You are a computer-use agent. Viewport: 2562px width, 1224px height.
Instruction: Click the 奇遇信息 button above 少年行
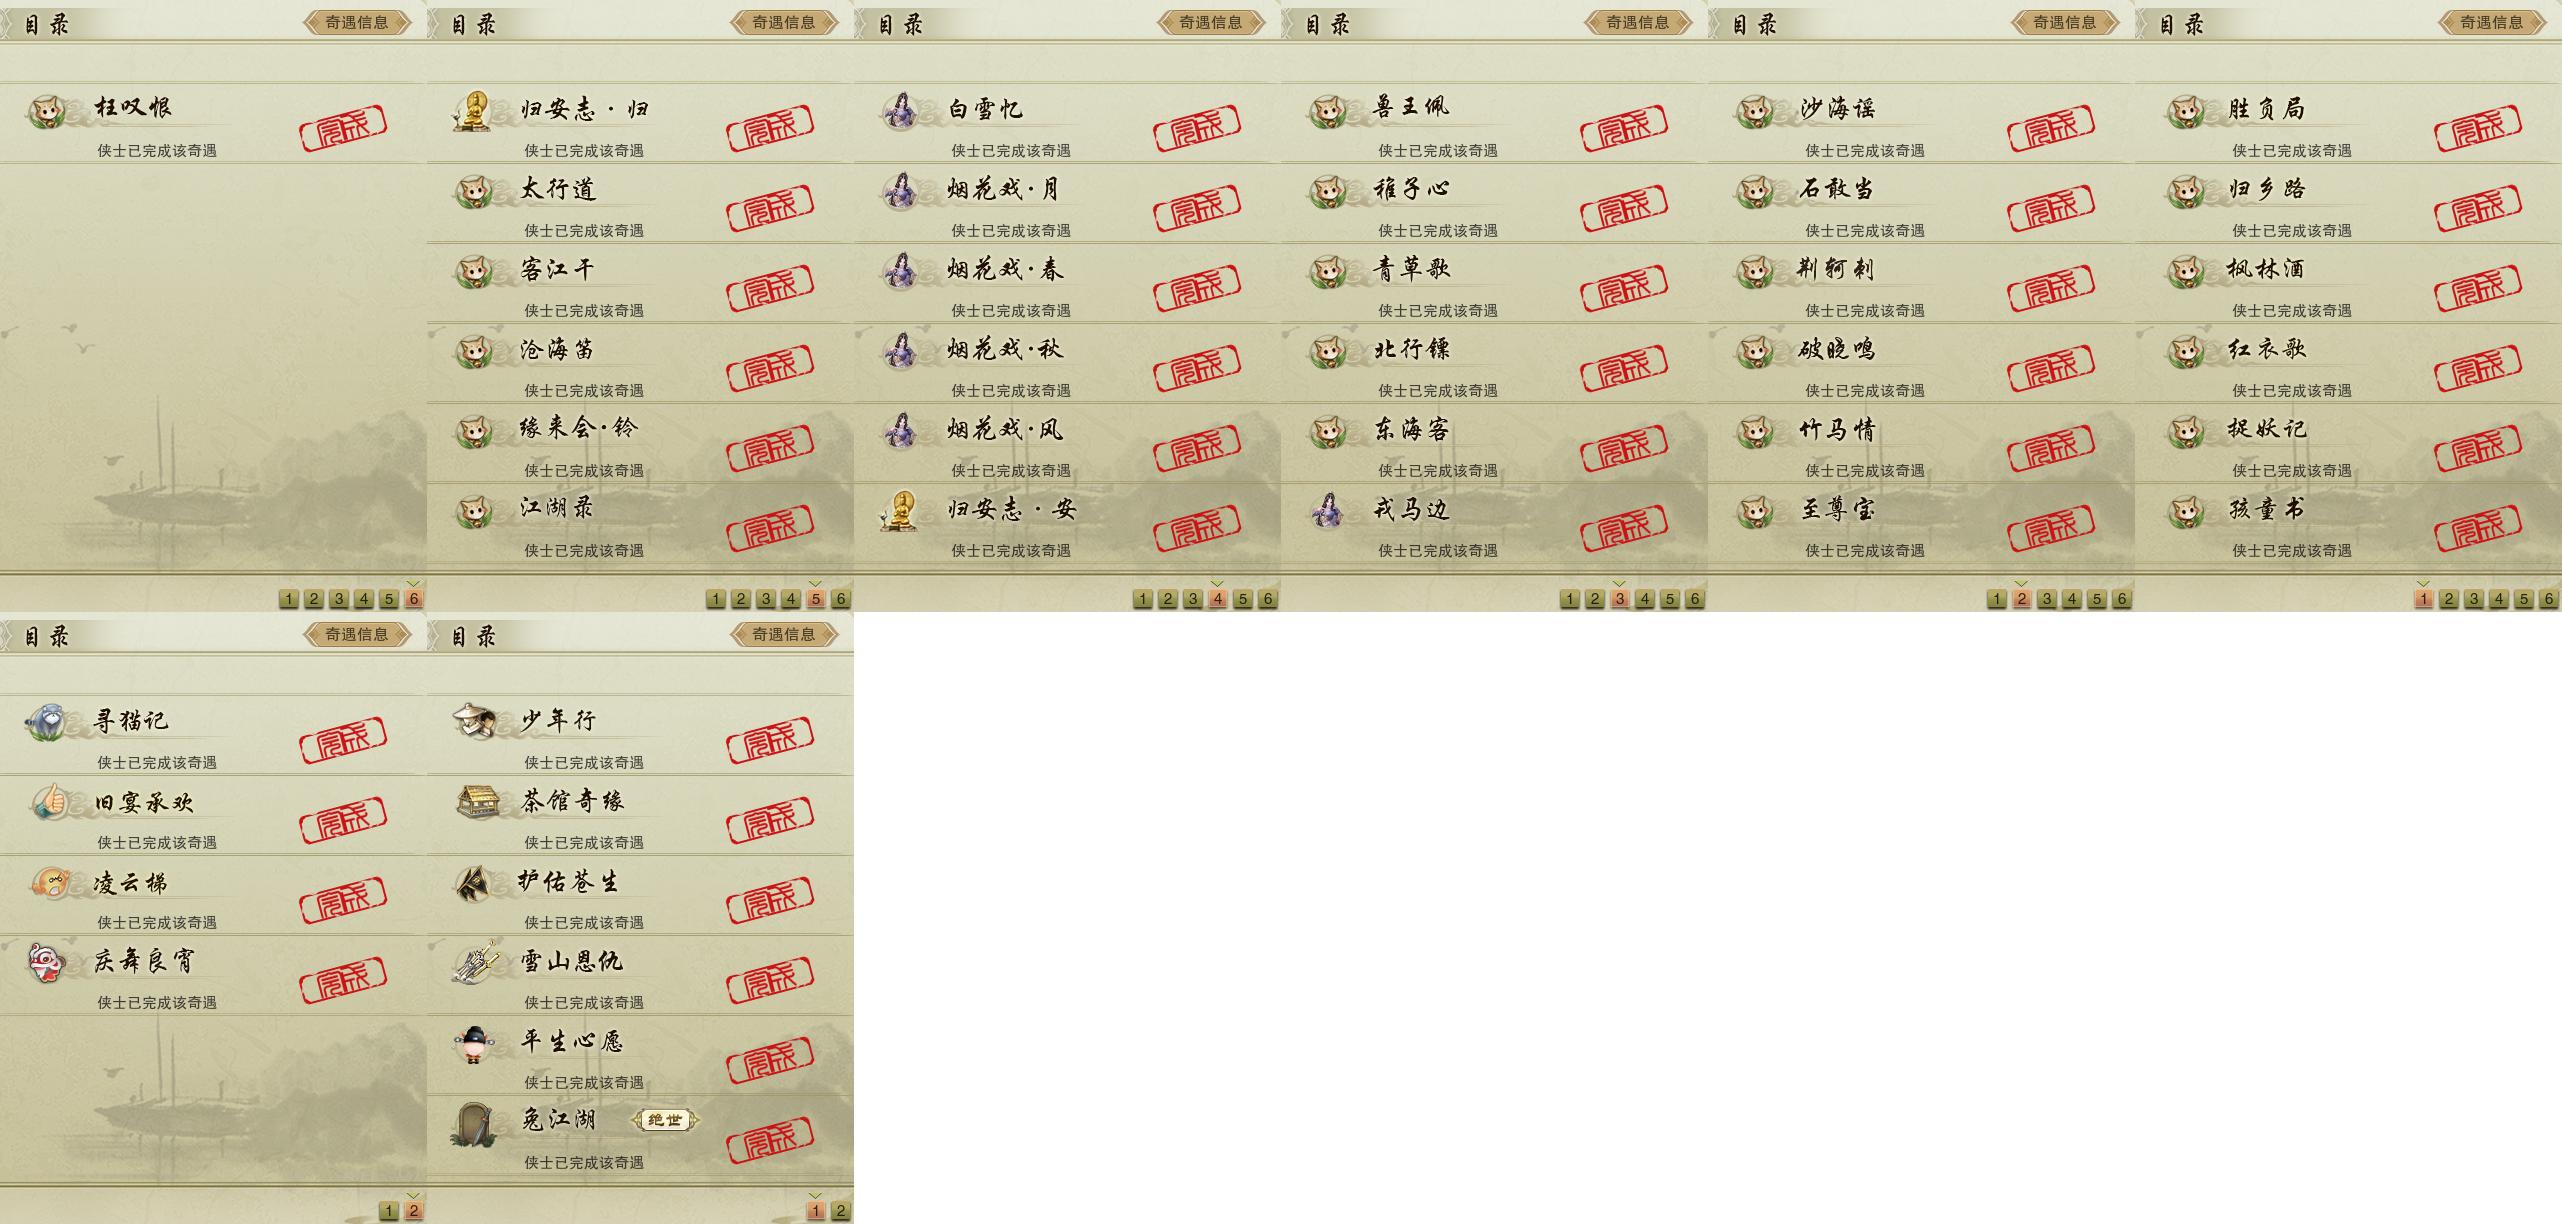[784, 634]
